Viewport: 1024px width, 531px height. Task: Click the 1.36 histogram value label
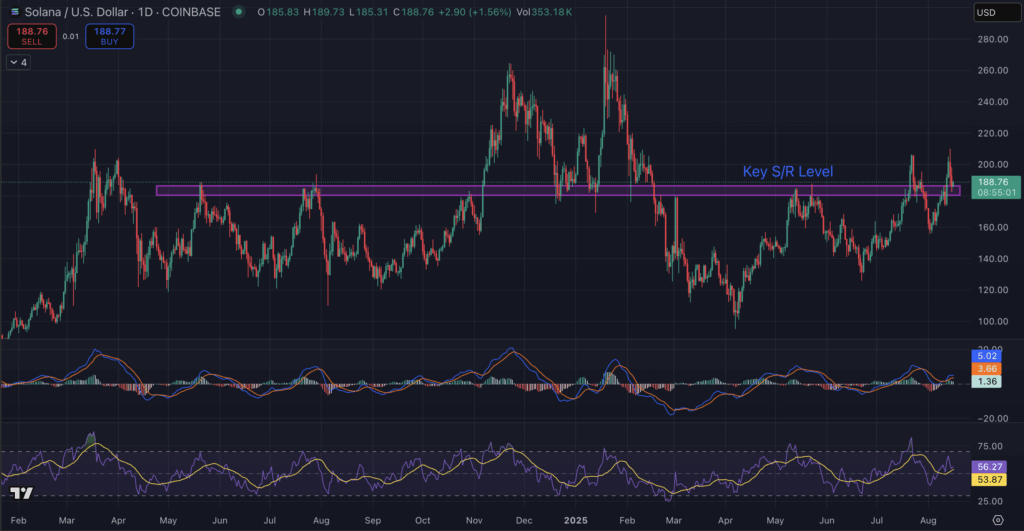tap(986, 381)
